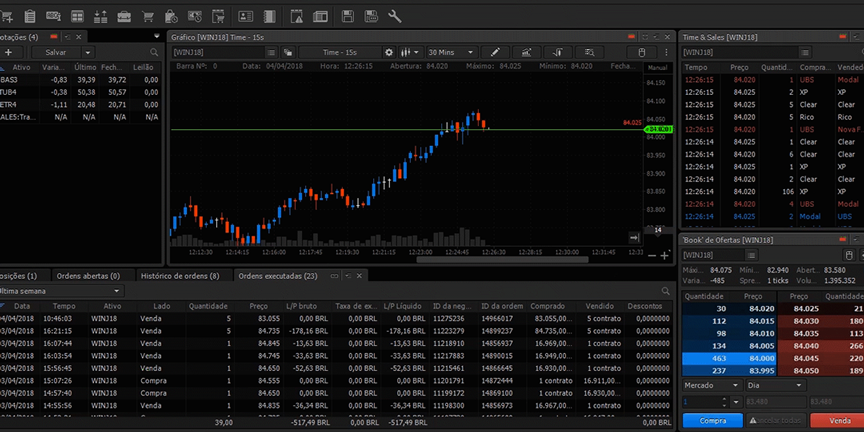Open the Dia validity dropdown
Screen dimensions: 864x432
pos(775,385)
